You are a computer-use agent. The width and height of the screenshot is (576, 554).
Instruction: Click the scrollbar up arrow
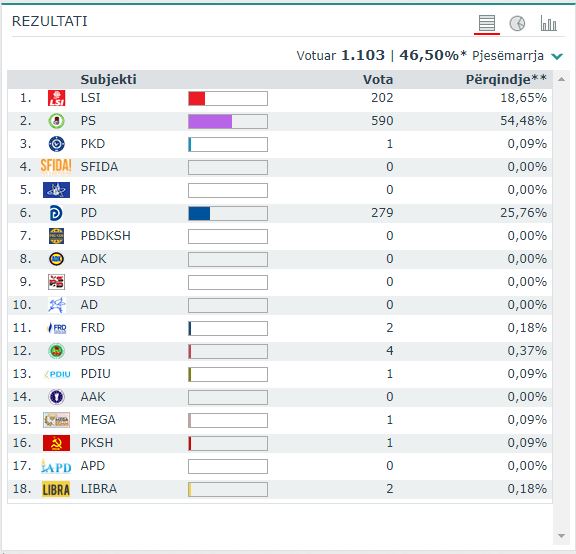pyautogui.click(x=561, y=79)
